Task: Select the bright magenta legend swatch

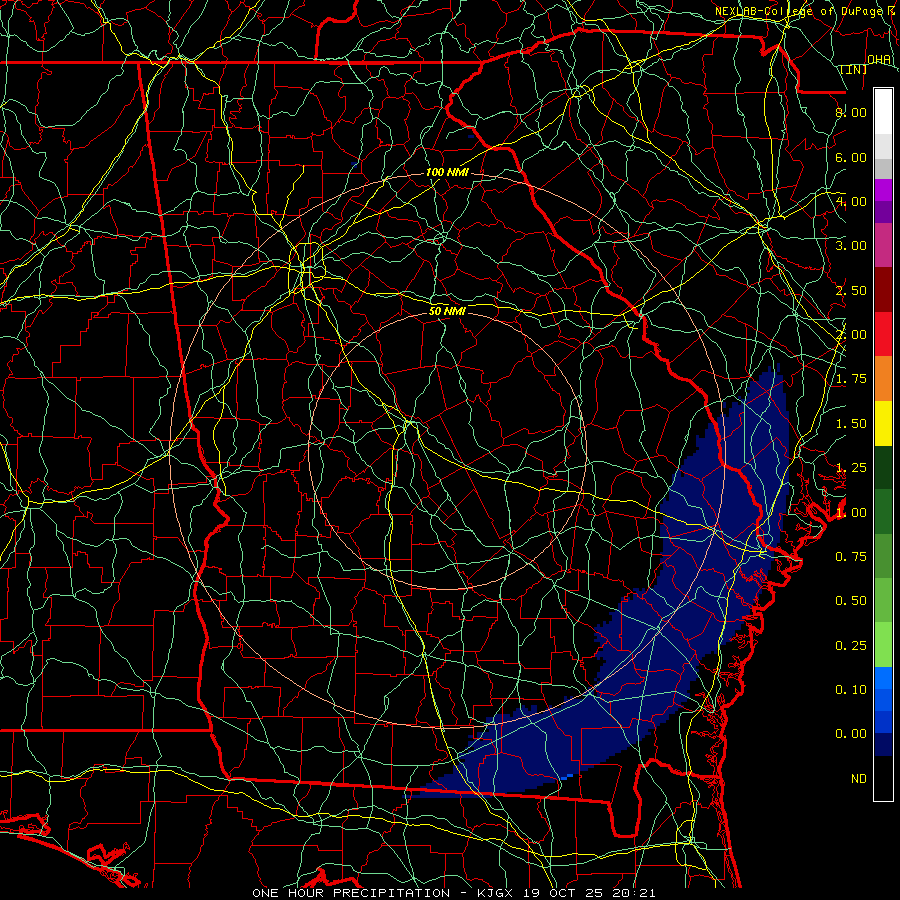Action: coord(883,190)
